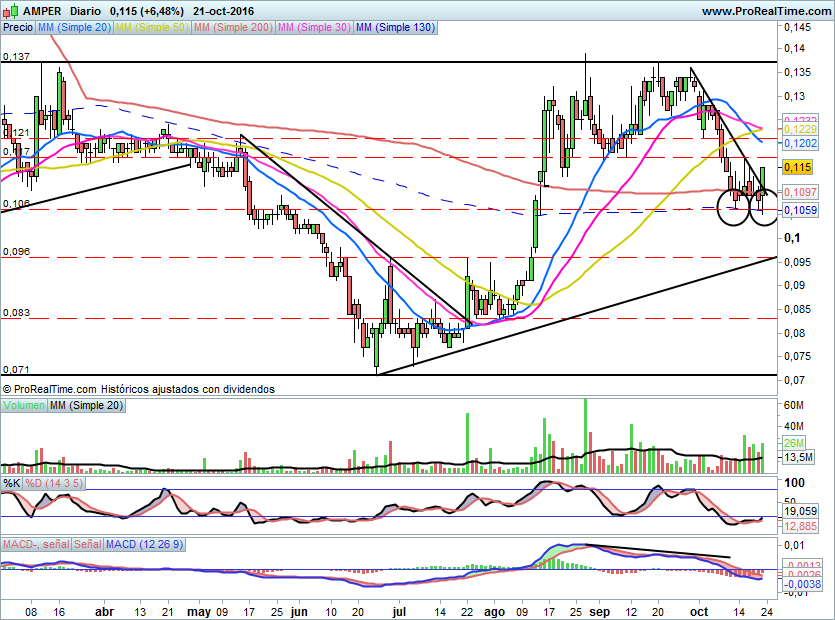
Task: Select the MM (Simple 30) indicator label
Action: pyautogui.click(x=313, y=28)
